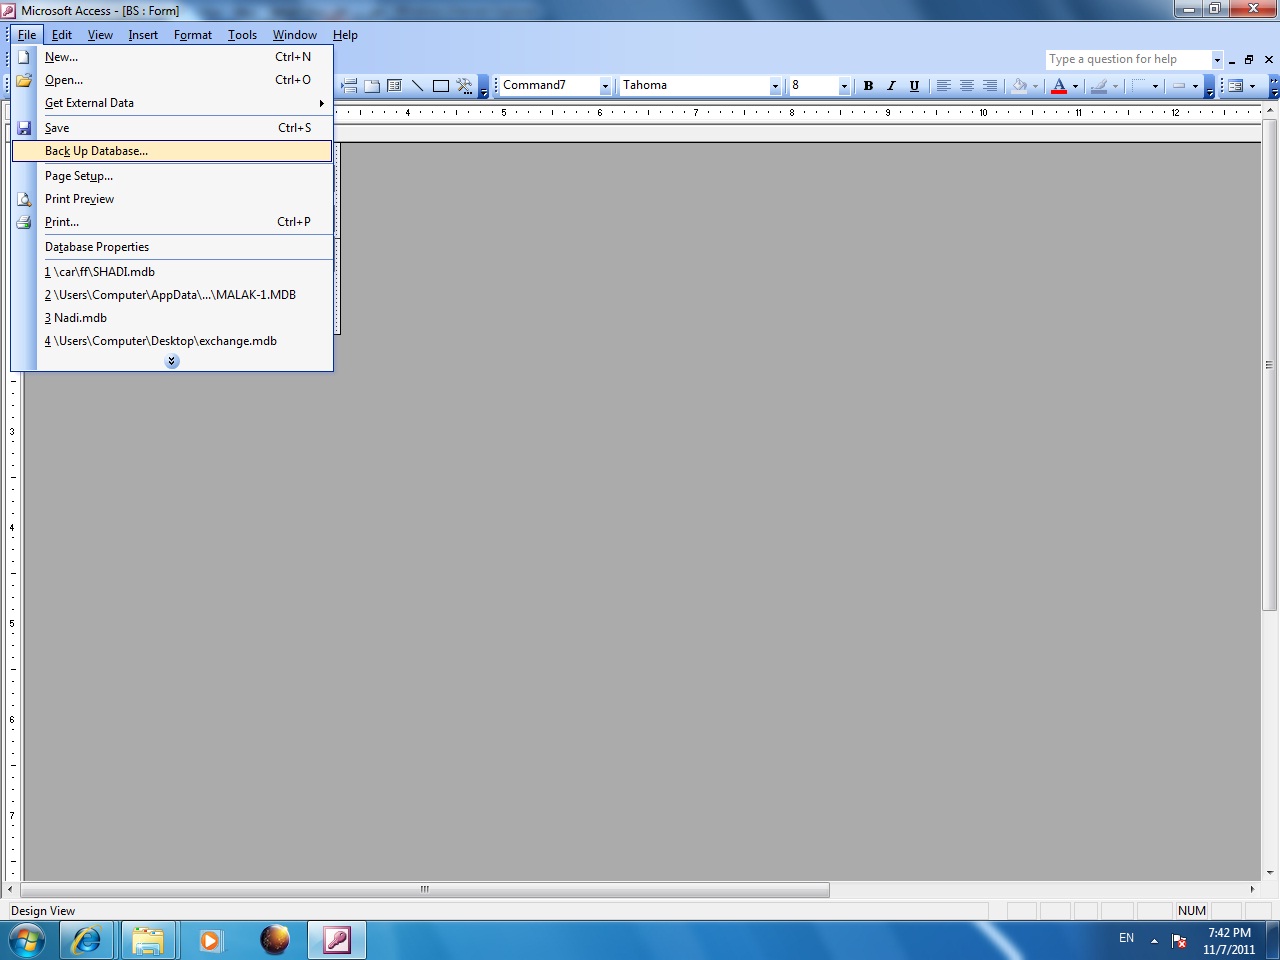Click the Type a question for help box
This screenshot has width=1280, height=960.
[x=1128, y=59]
